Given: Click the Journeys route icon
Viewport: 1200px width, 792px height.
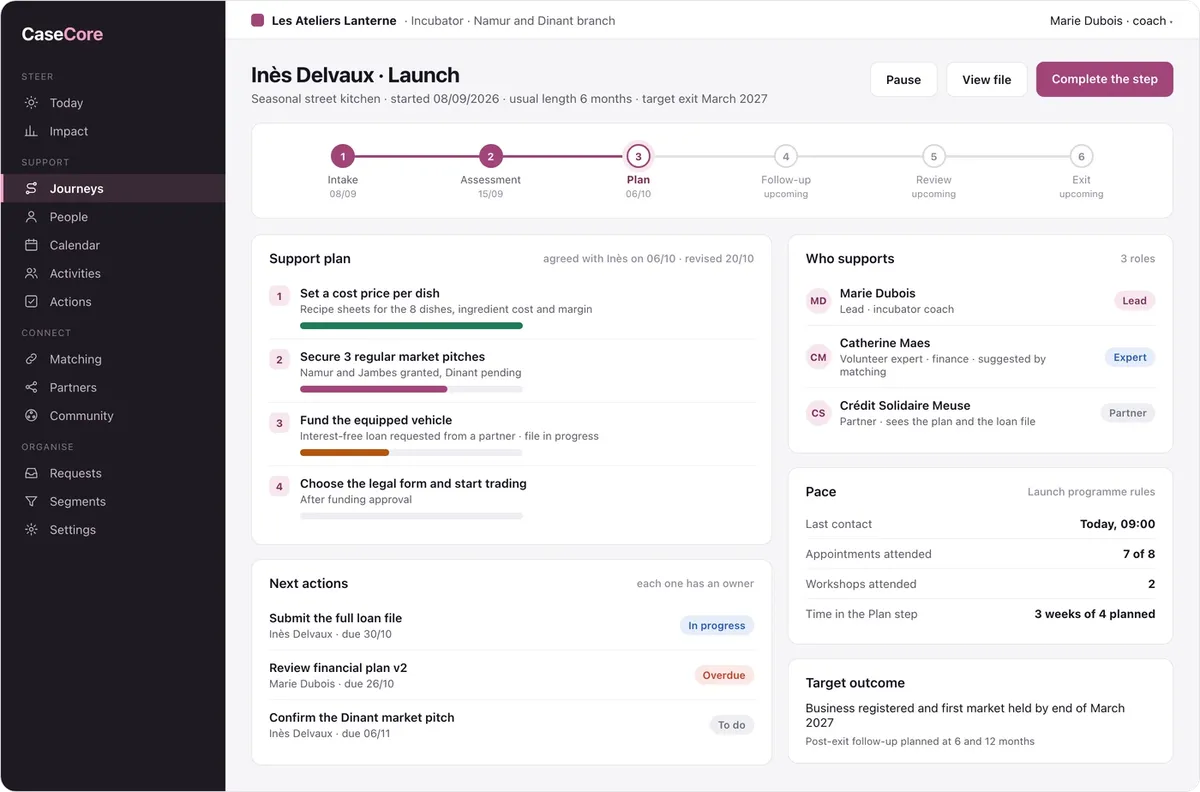Looking at the screenshot, I should click(x=31, y=188).
